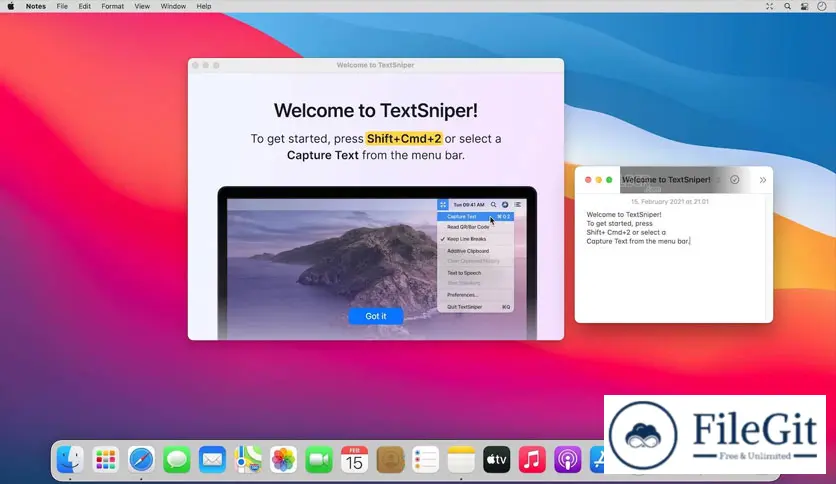
Task: Click the Welcome to TextSniper heading
Action: pyautogui.click(x=376, y=110)
